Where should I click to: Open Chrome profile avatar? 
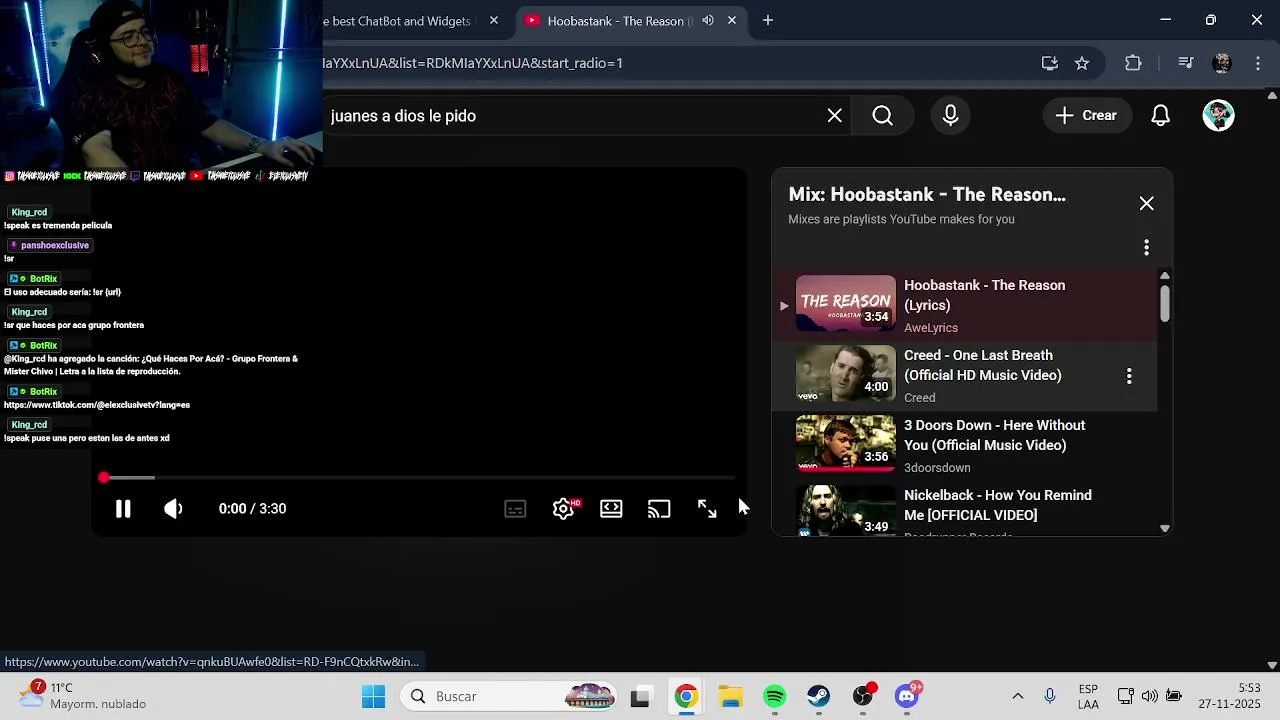pos(1222,63)
